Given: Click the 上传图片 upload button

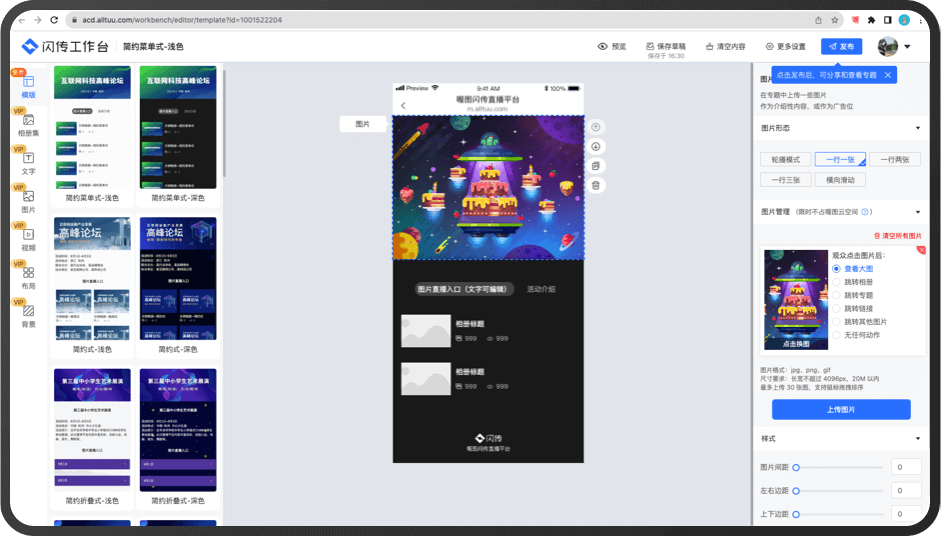Looking at the screenshot, I should tap(840, 409).
